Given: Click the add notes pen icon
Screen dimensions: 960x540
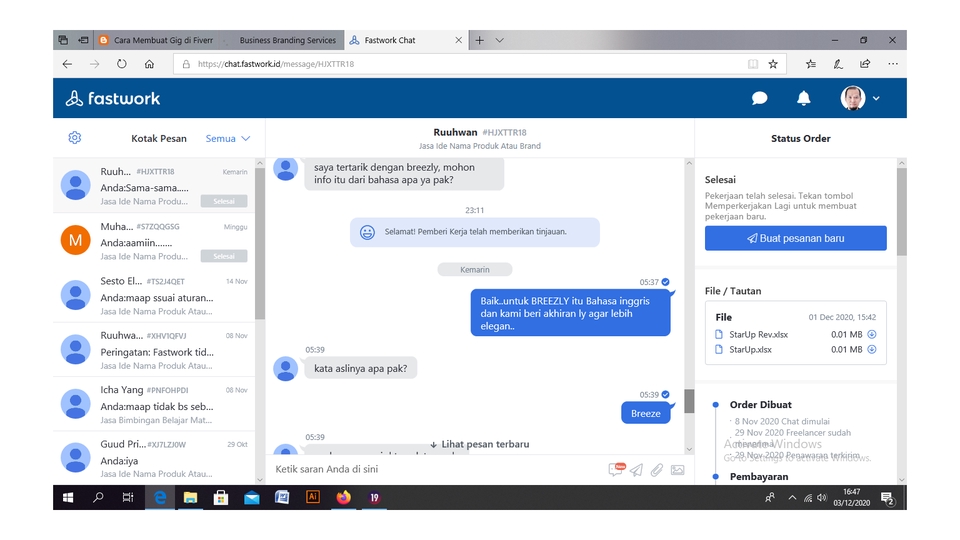Looking at the screenshot, I should [838, 64].
